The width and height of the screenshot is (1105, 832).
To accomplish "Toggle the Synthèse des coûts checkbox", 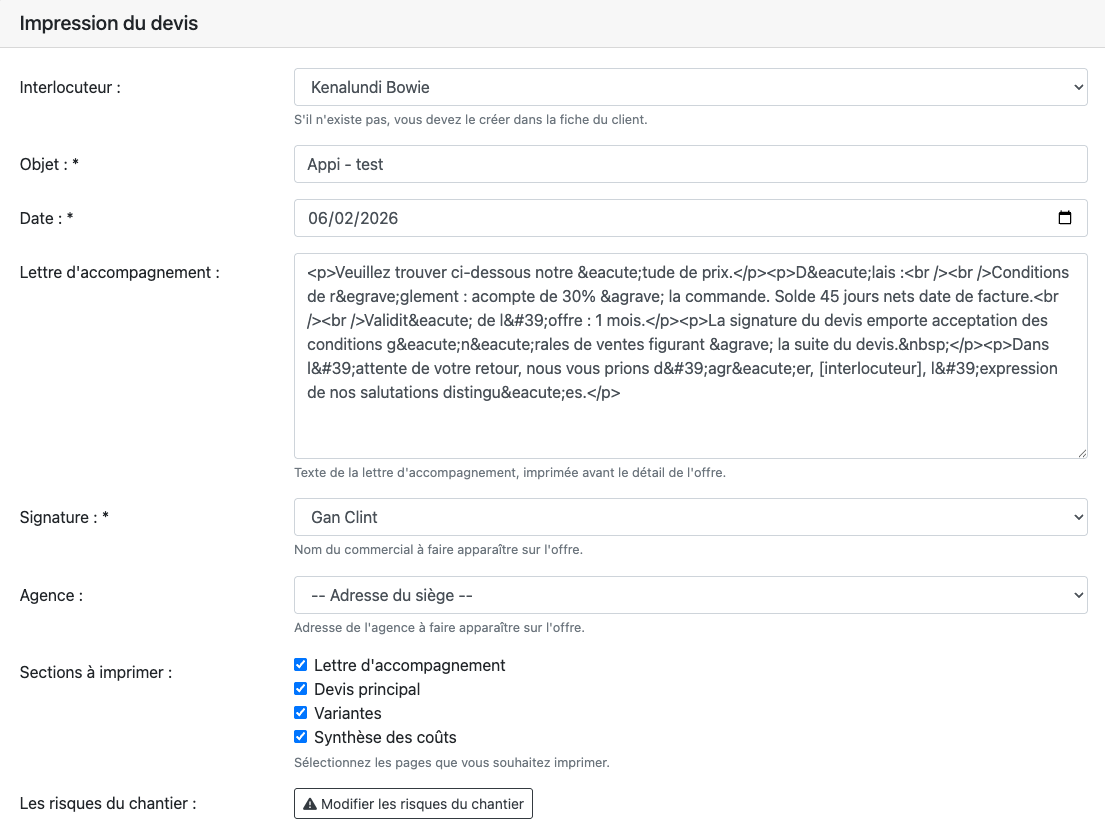I will (x=301, y=737).
